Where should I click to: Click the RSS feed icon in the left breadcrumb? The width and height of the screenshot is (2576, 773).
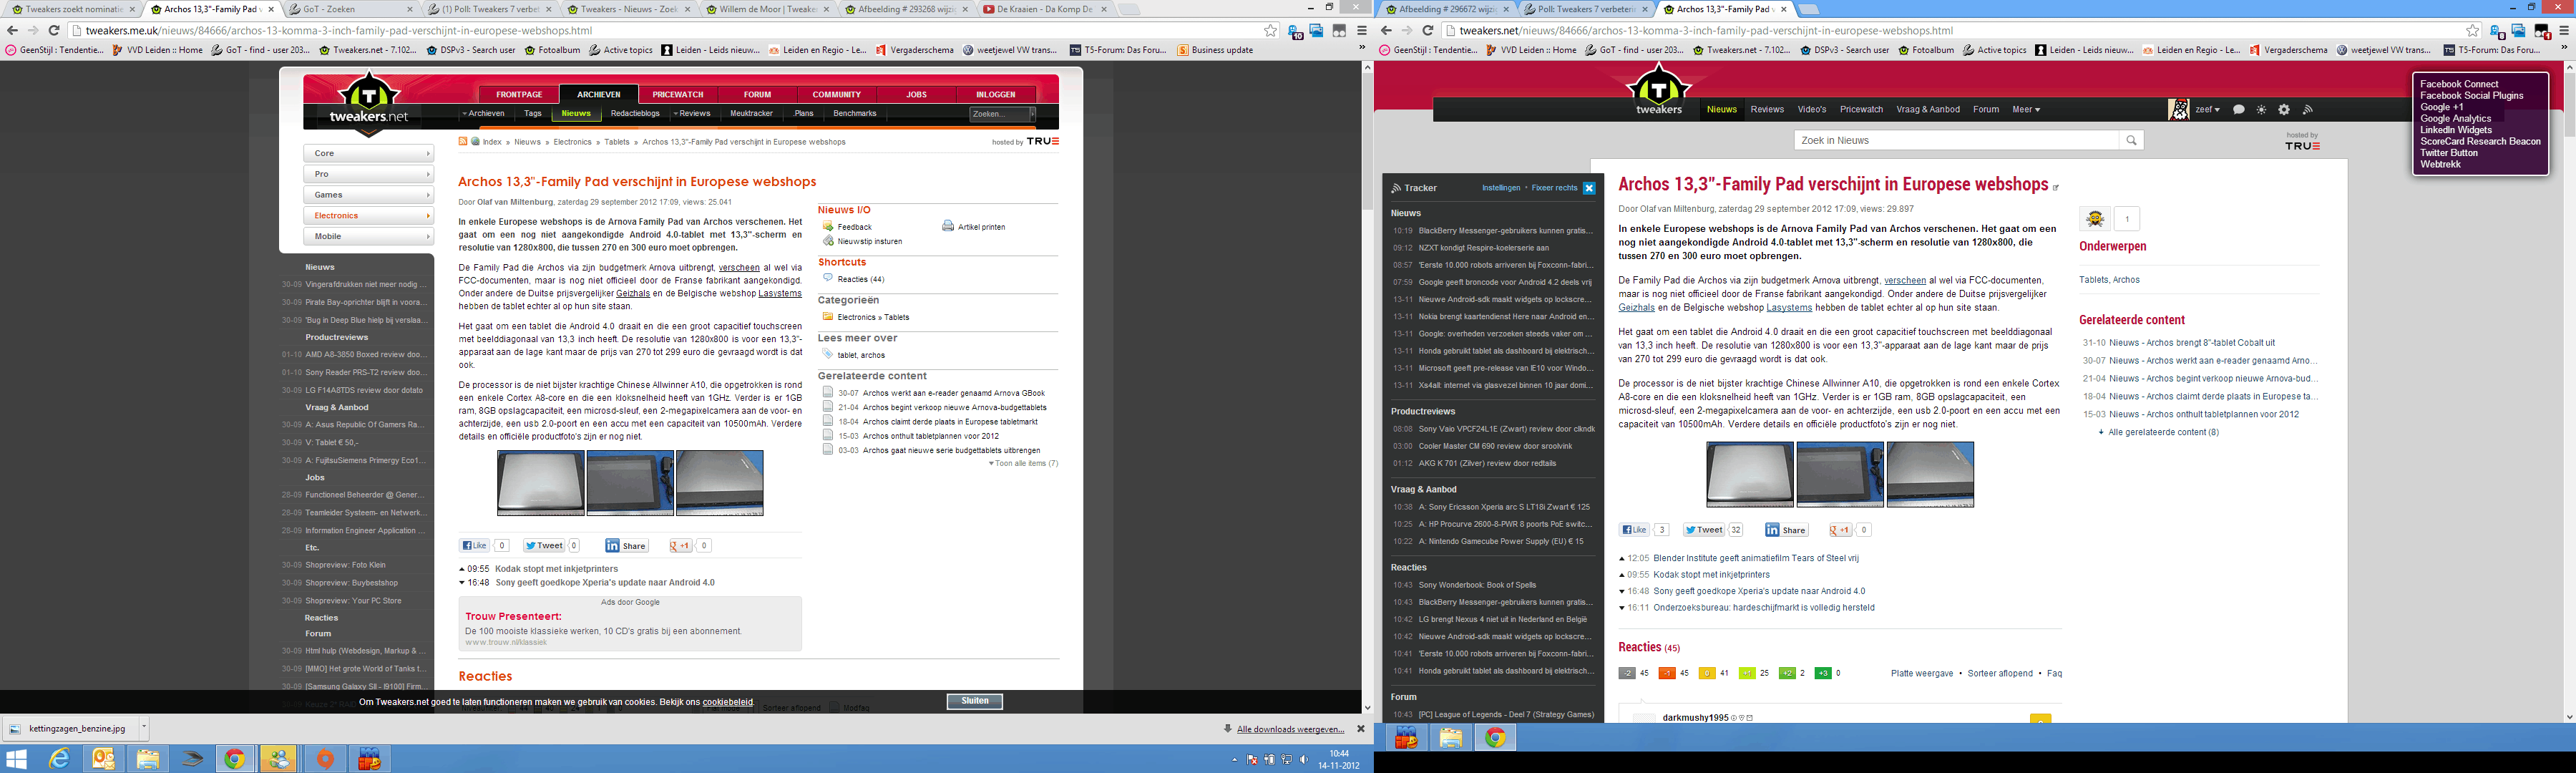point(463,142)
